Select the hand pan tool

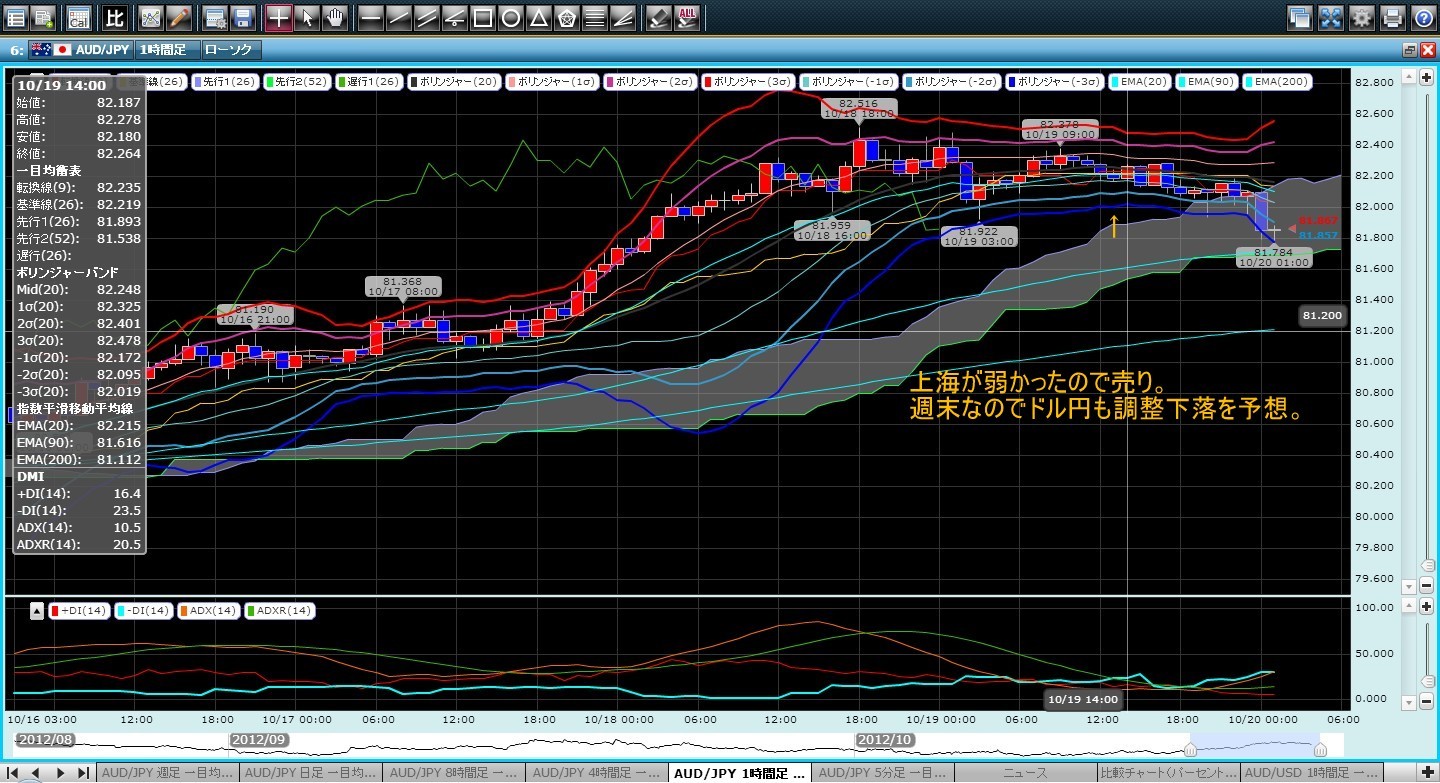(x=335, y=17)
